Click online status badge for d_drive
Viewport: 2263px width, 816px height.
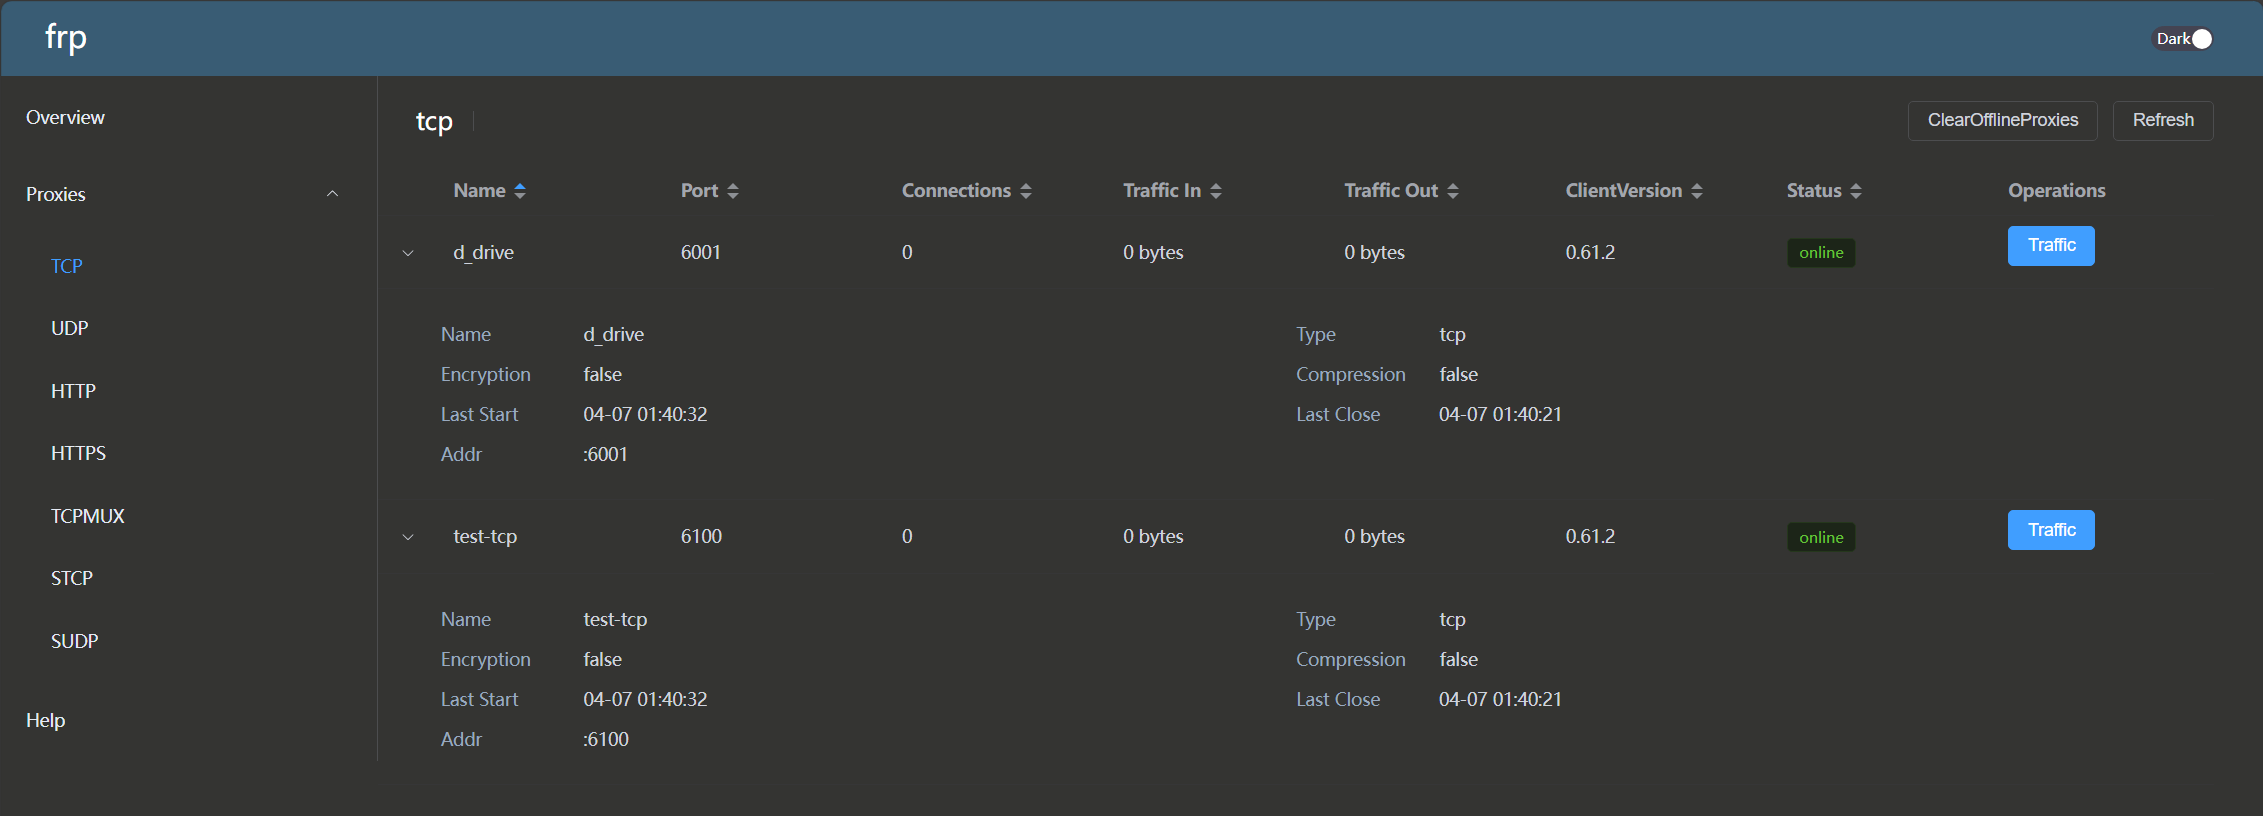1821,253
